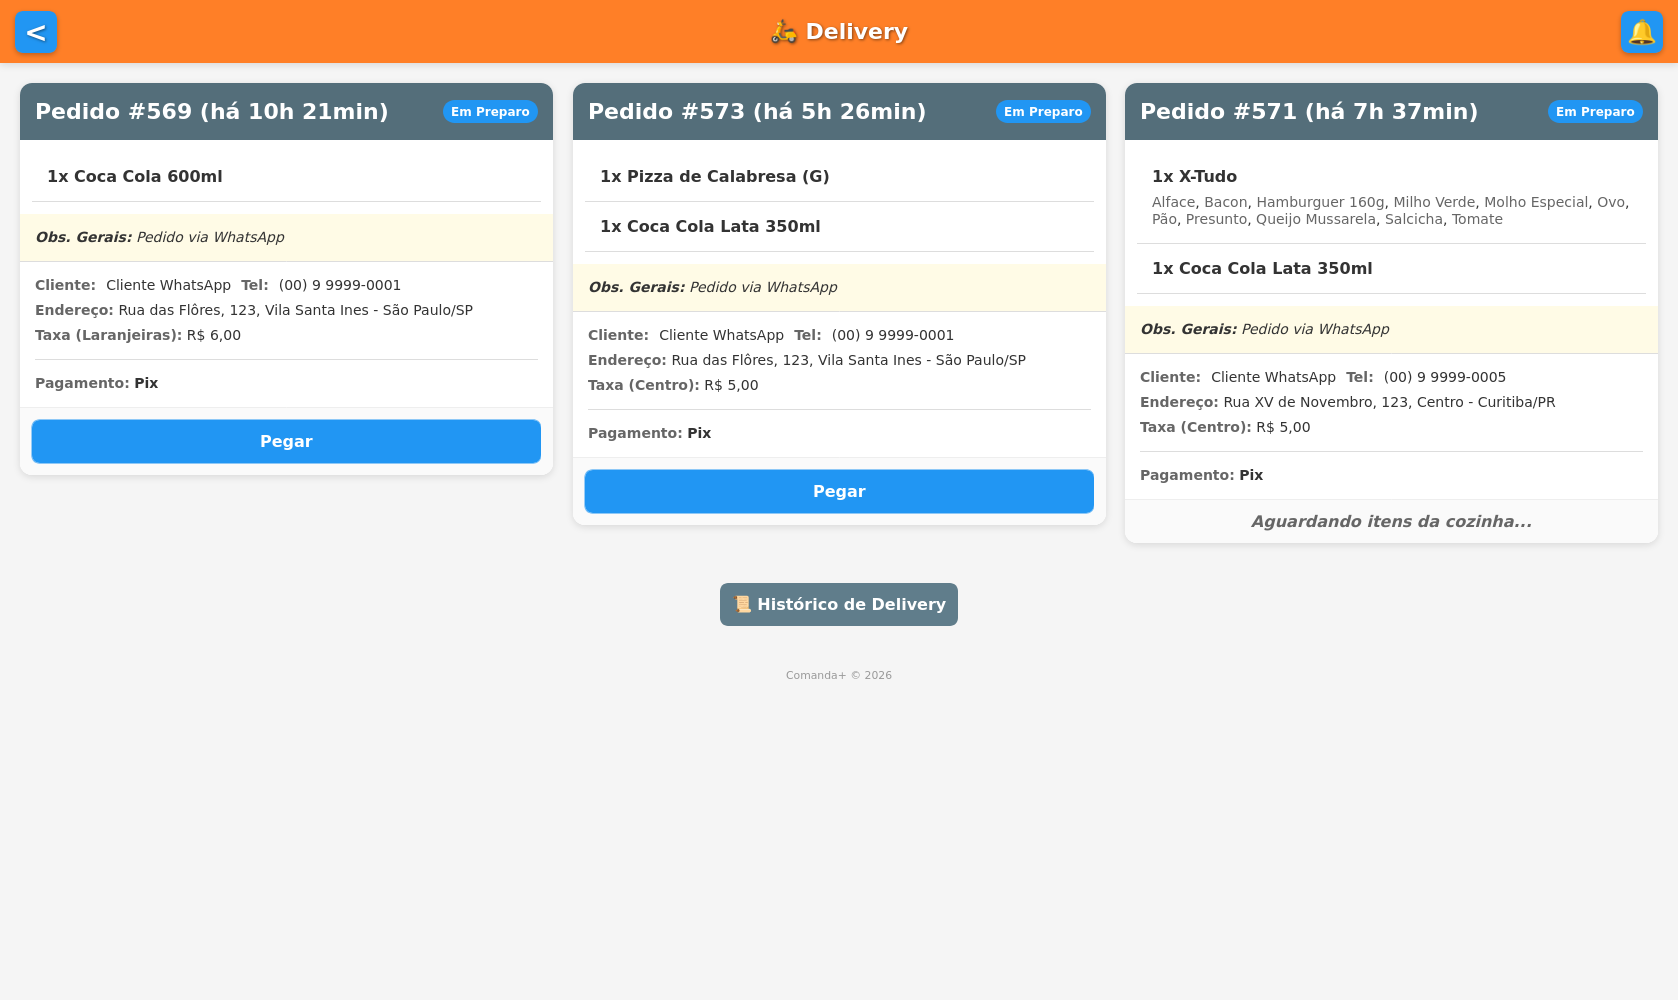Screen dimensions: 1678x1000
Task: Open the notification bell icon
Action: coord(1641,32)
